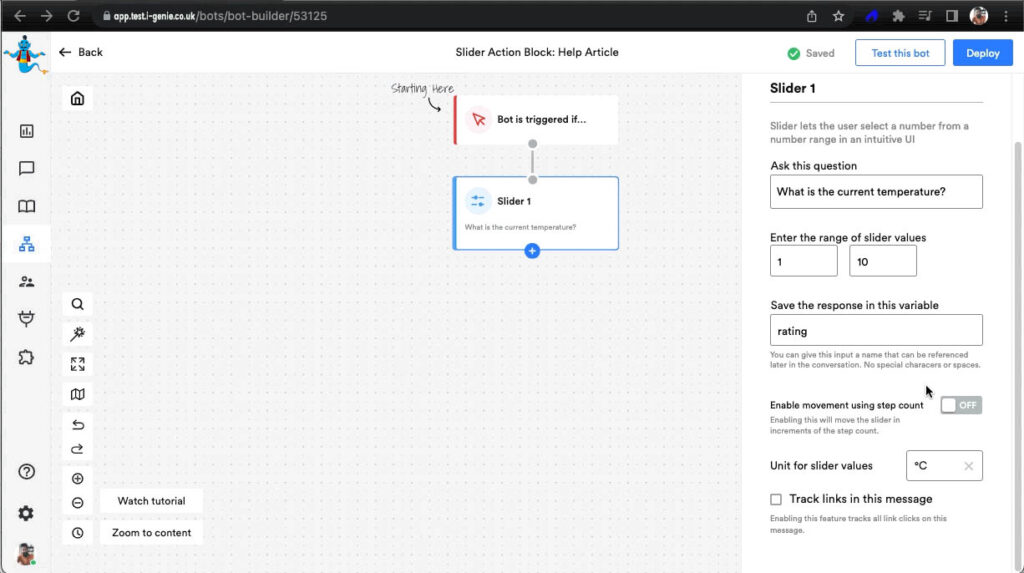Click the Deploy button
The height and width of the screenshot is (573, 1024).
(982, 53)
